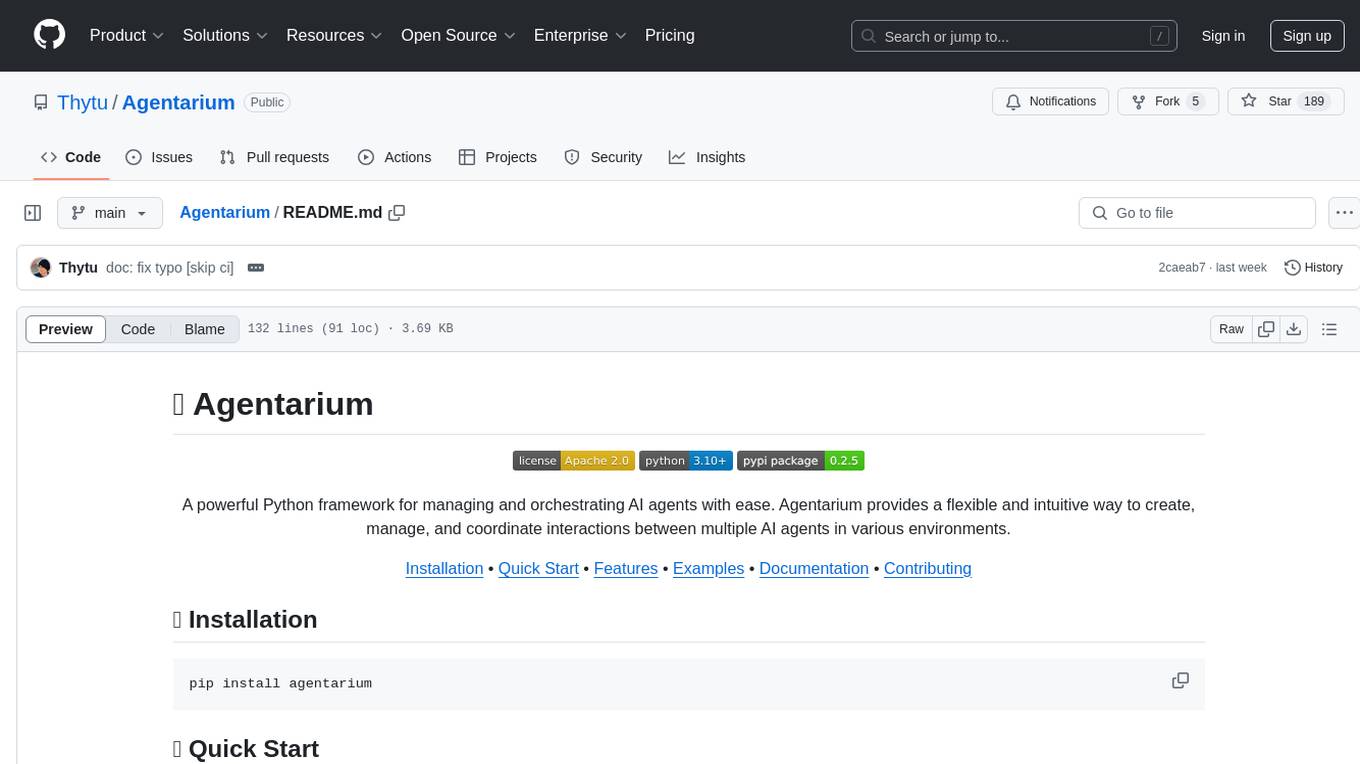The image size is (1360, 764).
Task: Click the python 3.10+ badge
Action: 686,461
